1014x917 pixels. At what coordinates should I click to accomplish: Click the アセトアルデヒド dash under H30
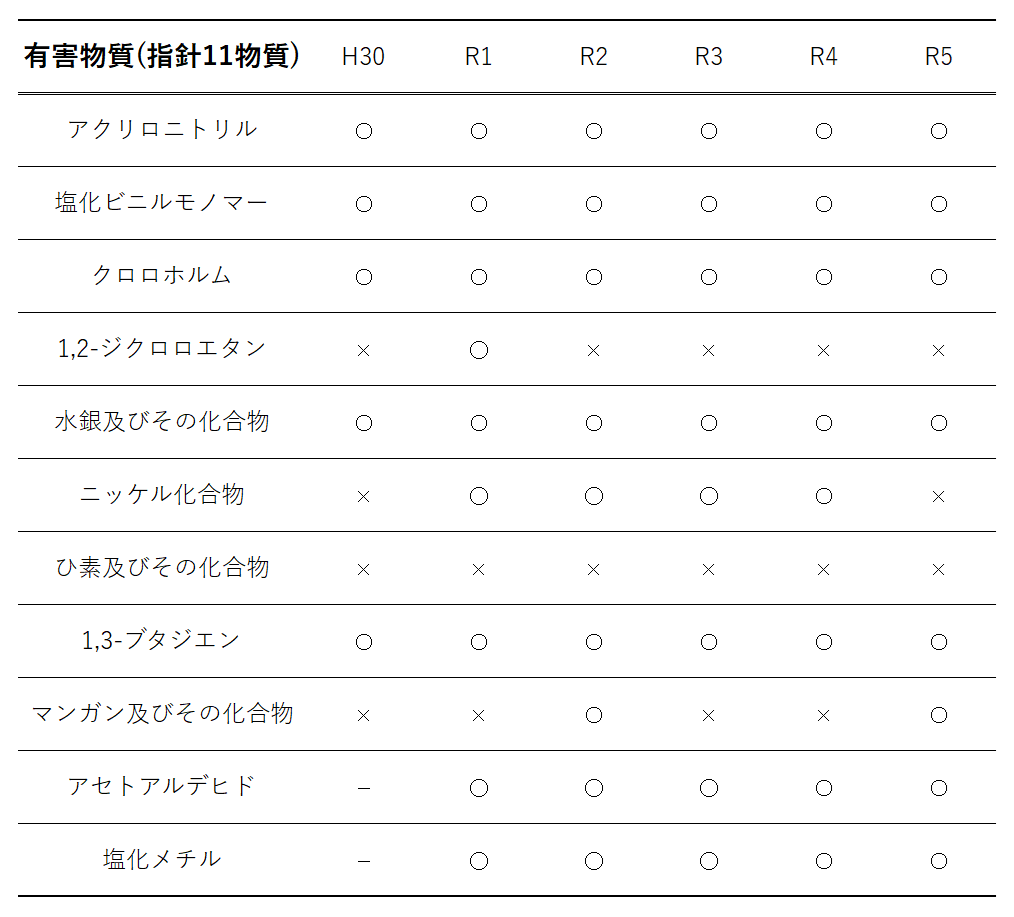(x=363, y=788)
